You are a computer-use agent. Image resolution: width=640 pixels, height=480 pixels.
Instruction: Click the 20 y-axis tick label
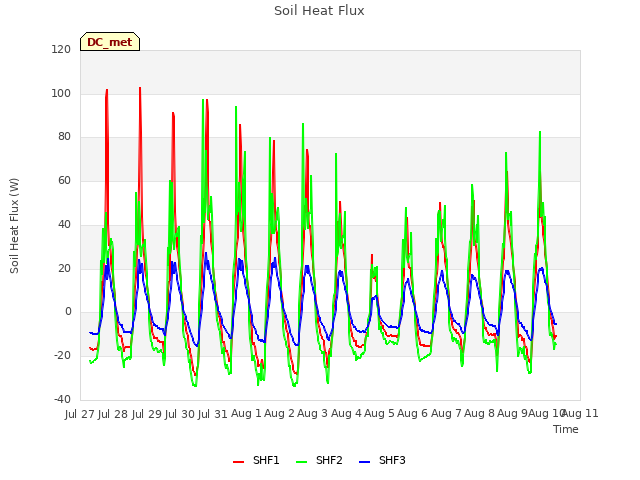click(64, 269)
